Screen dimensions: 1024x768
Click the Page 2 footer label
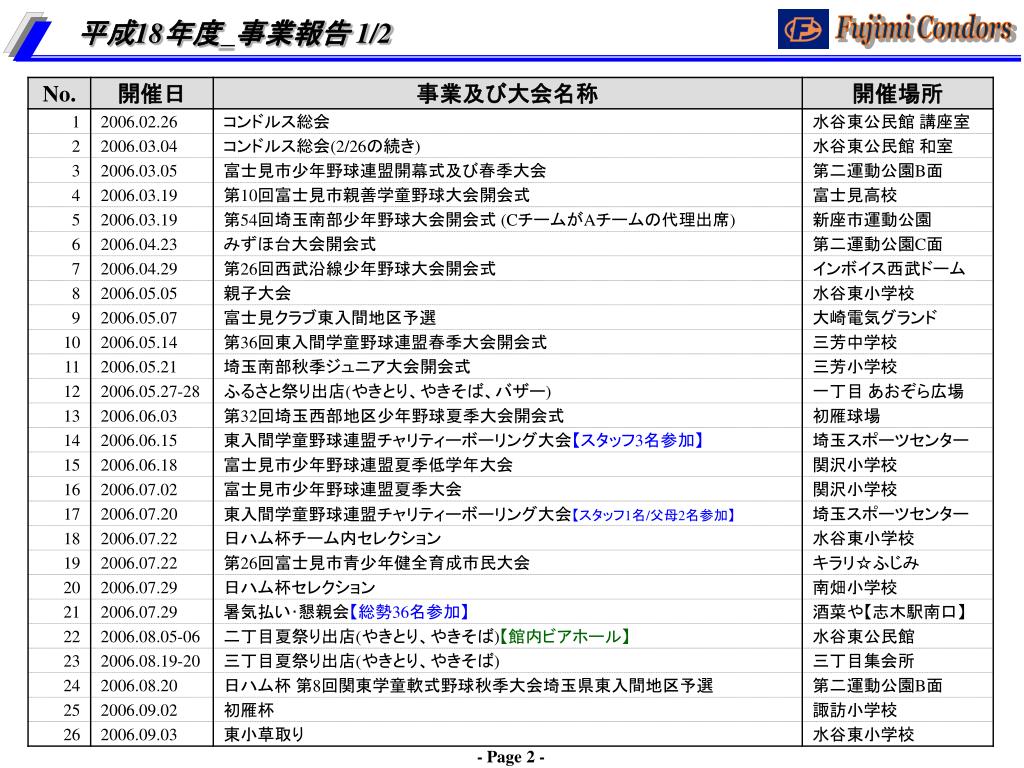click(511, 757)
